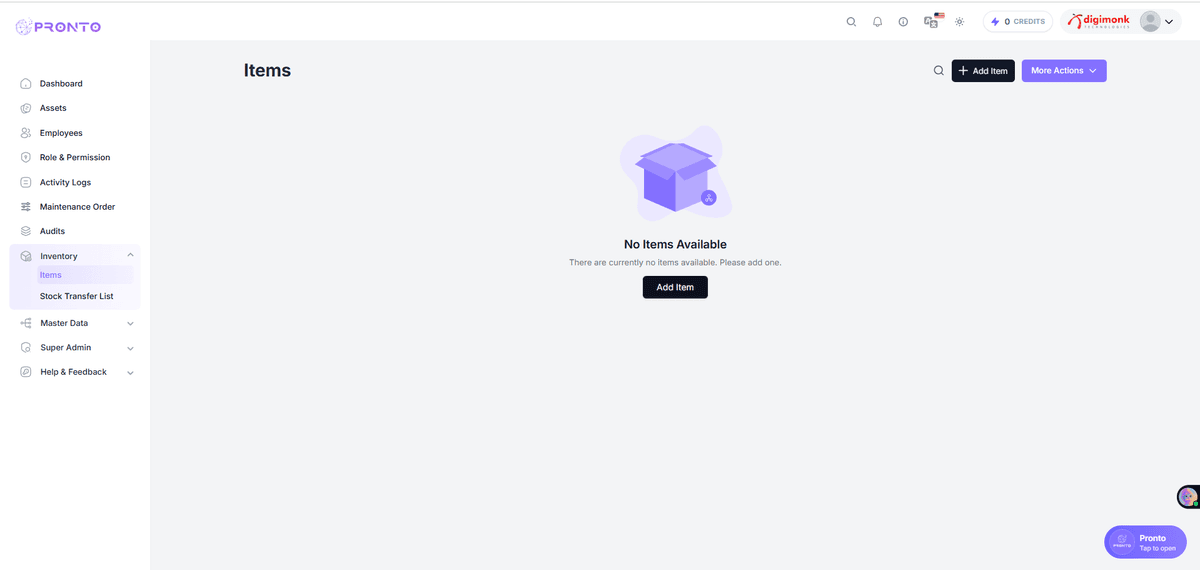Click the Activity Logs icon

pyautogui.click(x=26, y=182)
